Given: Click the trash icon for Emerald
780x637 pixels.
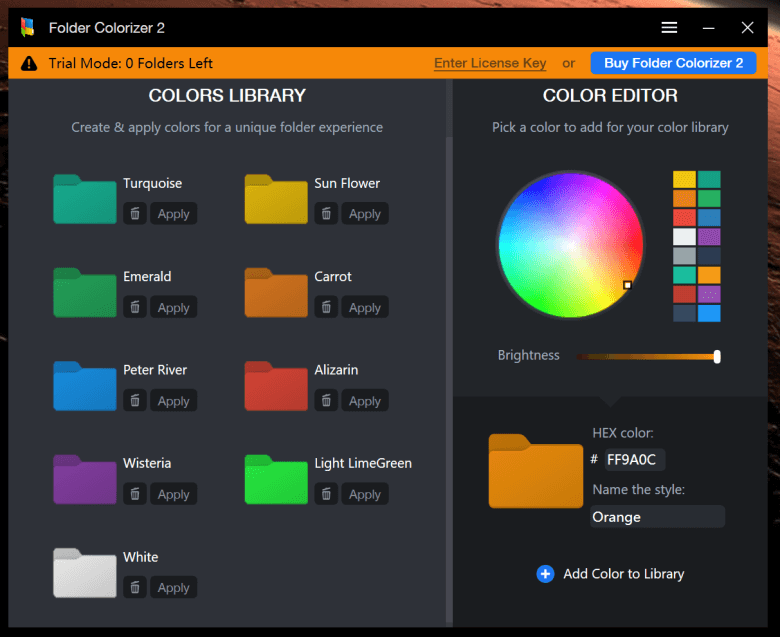Looking at the screenshot, I should 135,307.
